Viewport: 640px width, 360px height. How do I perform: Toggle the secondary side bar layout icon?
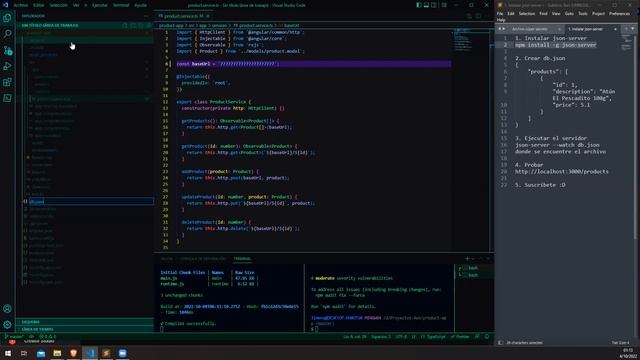pyautogui.click(x=433, y=5)
